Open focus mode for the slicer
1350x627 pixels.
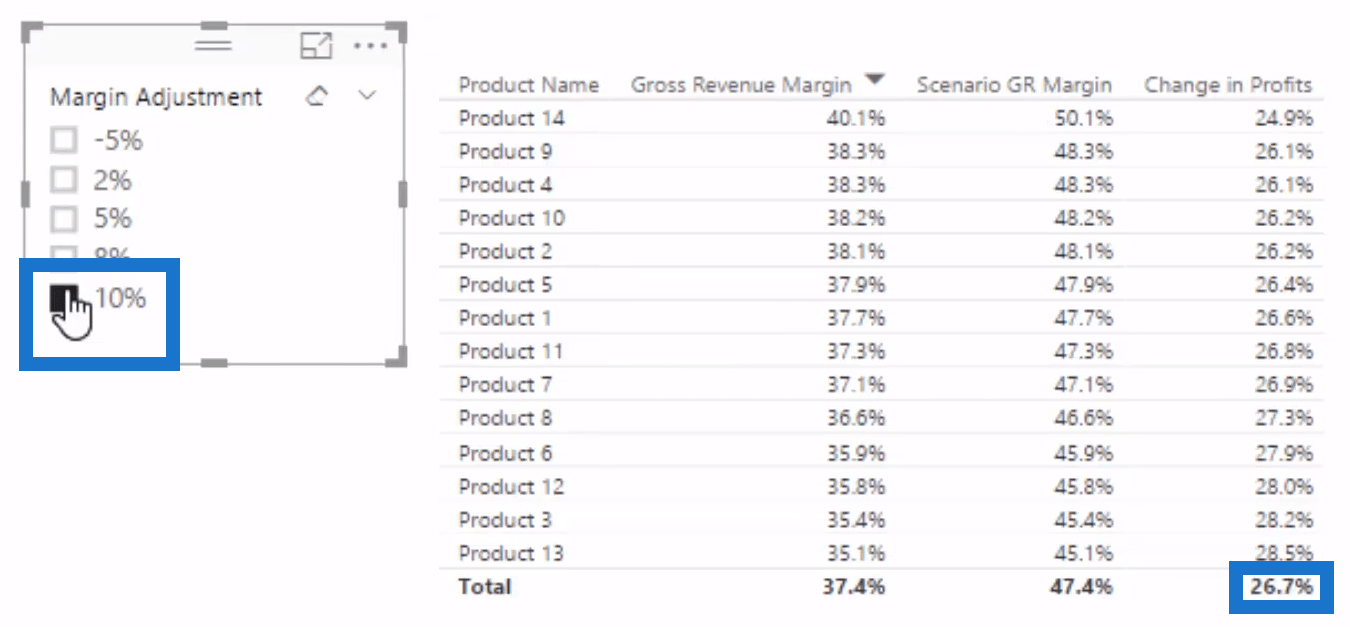316,46
